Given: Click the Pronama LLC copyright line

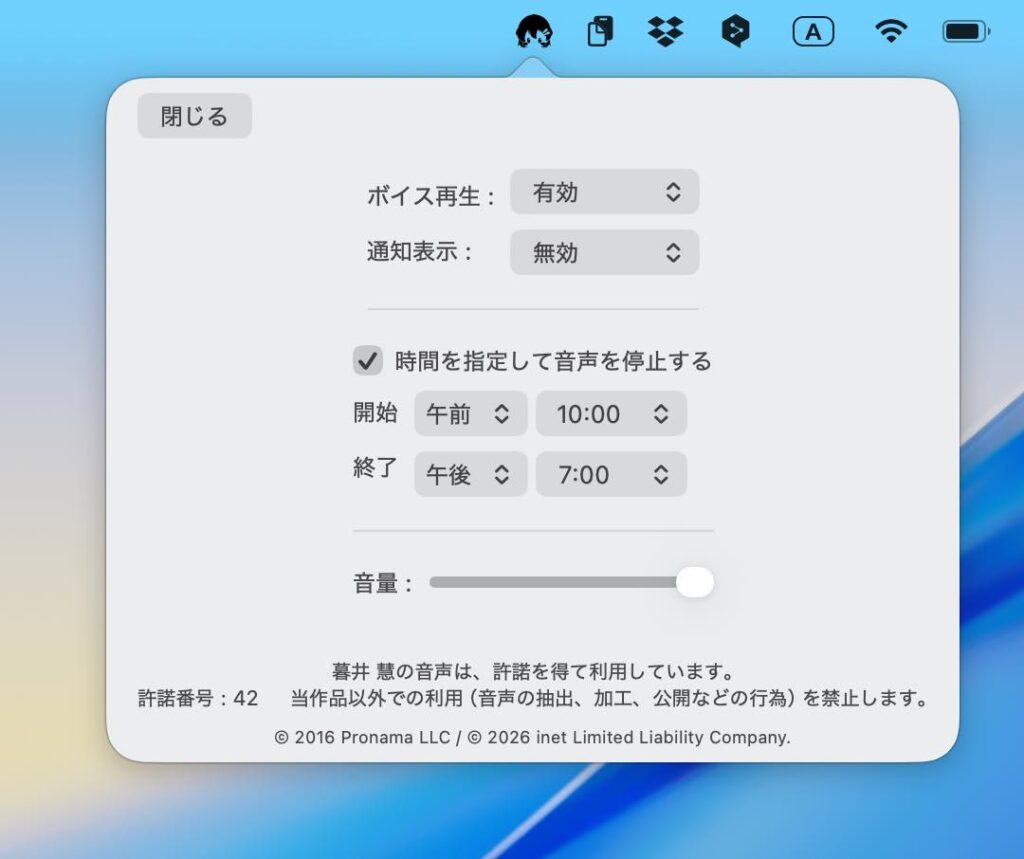Looking at the screenshot, I should click(532, 737).
